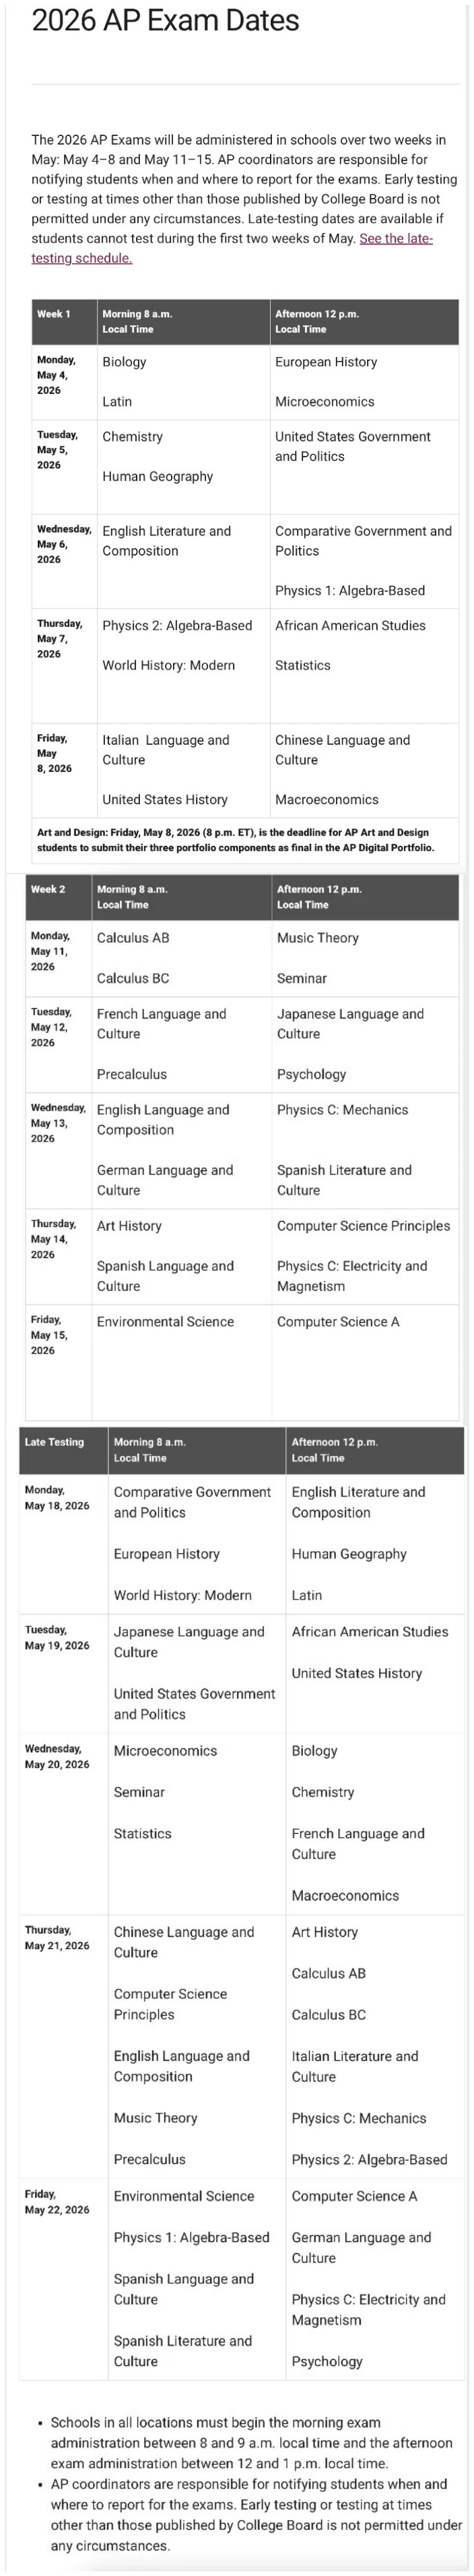Click the "2026 AP Exam Dates" heading
The width and height of the screenshot is (474, 2576).
[165, 20]
